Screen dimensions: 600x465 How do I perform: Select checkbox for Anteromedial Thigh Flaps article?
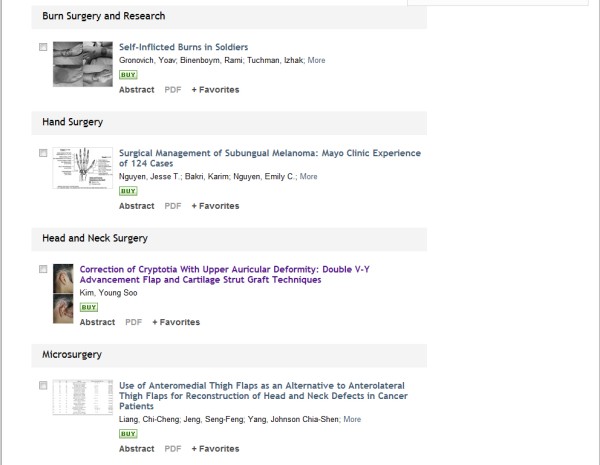click(43, 385)
